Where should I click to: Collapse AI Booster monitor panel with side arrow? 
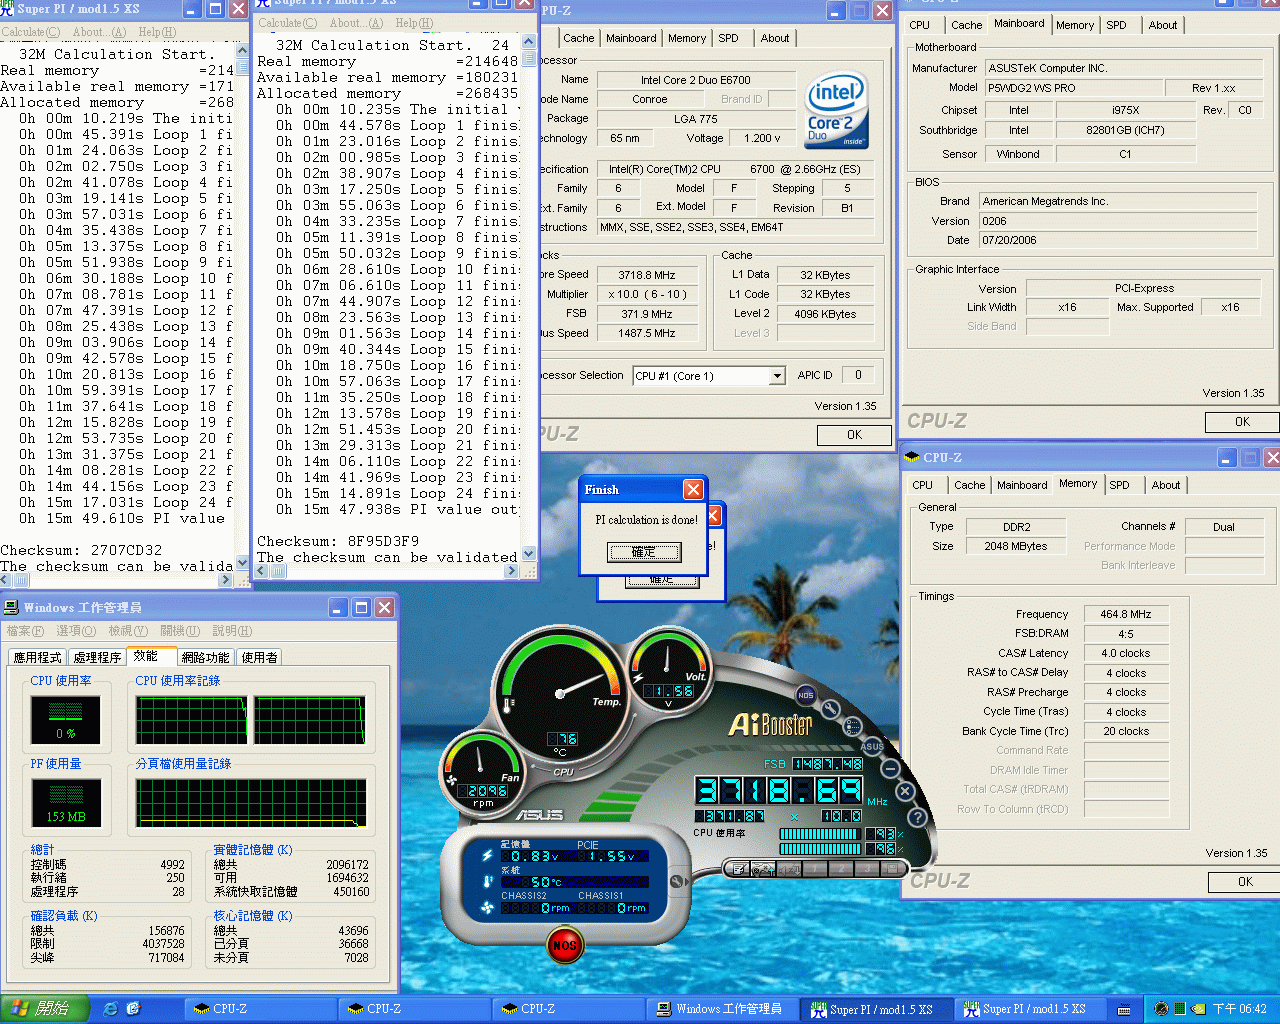click(x=677, y=881)
